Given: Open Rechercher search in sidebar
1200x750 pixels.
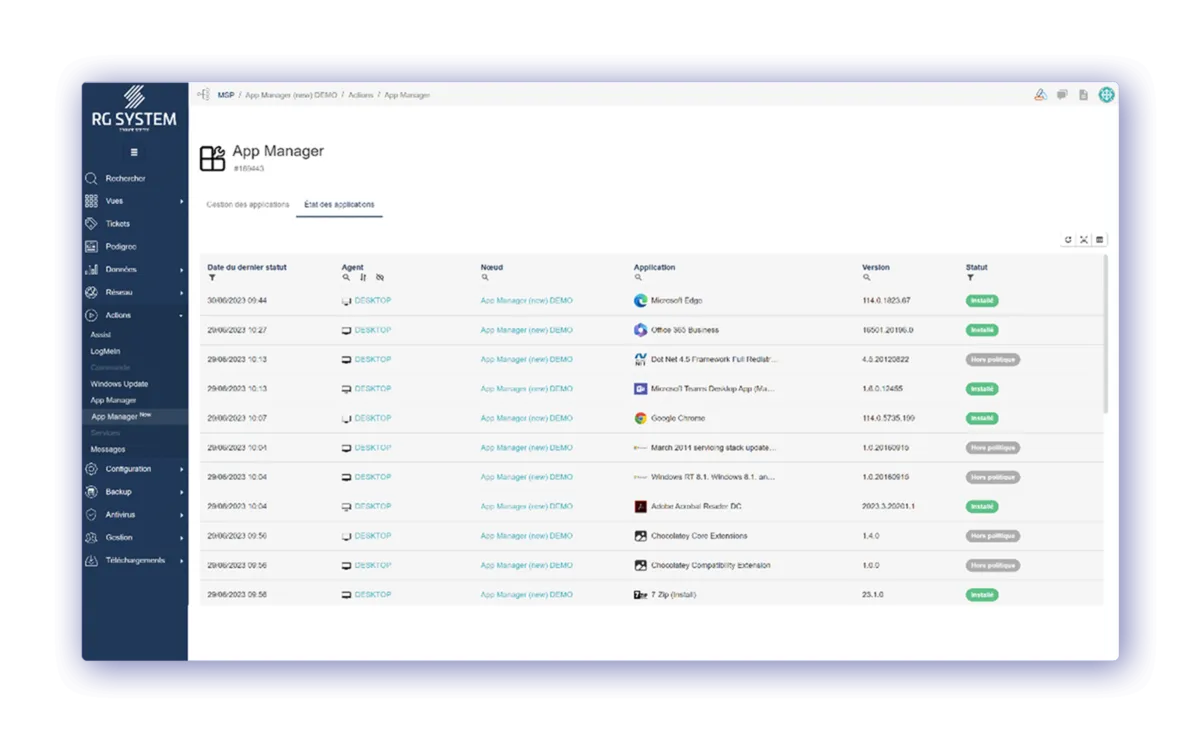Looking at the screenshot, I should pos(125,178).
